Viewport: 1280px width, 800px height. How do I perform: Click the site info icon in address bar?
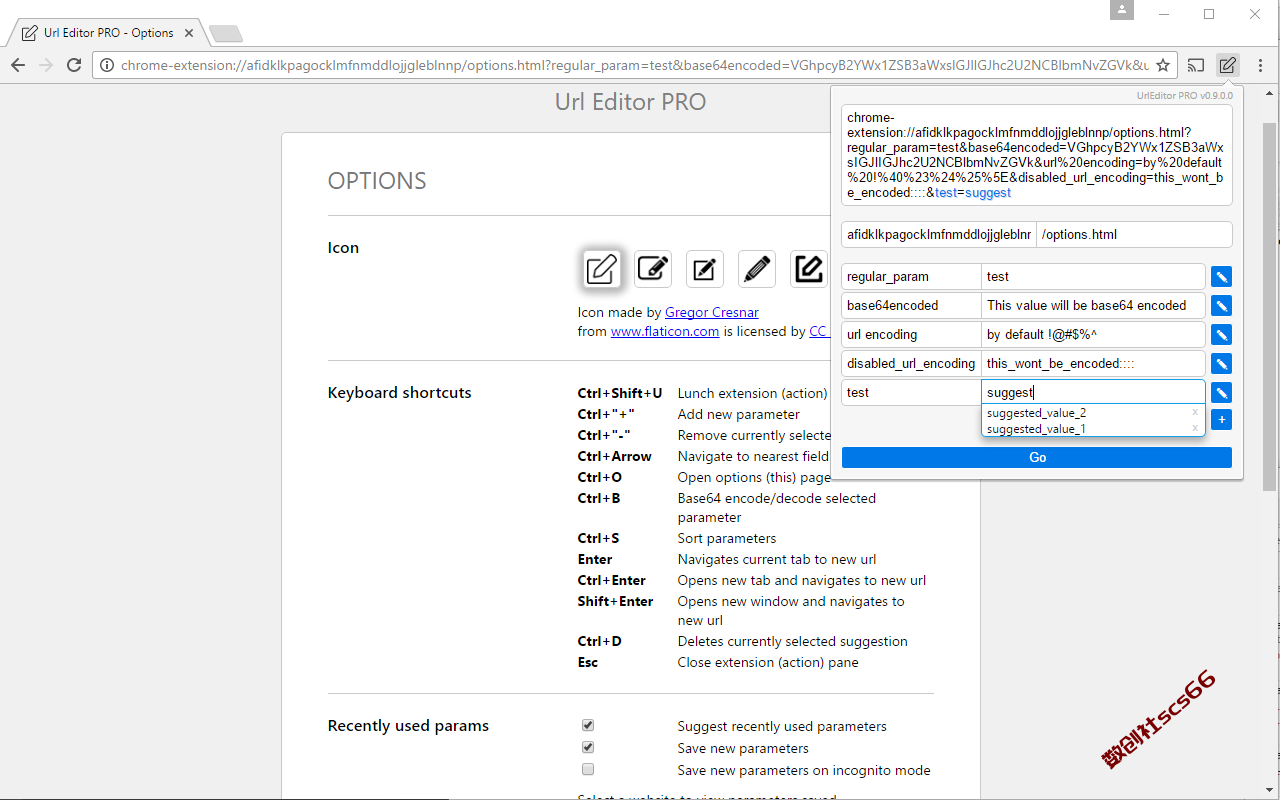point(108,65)
